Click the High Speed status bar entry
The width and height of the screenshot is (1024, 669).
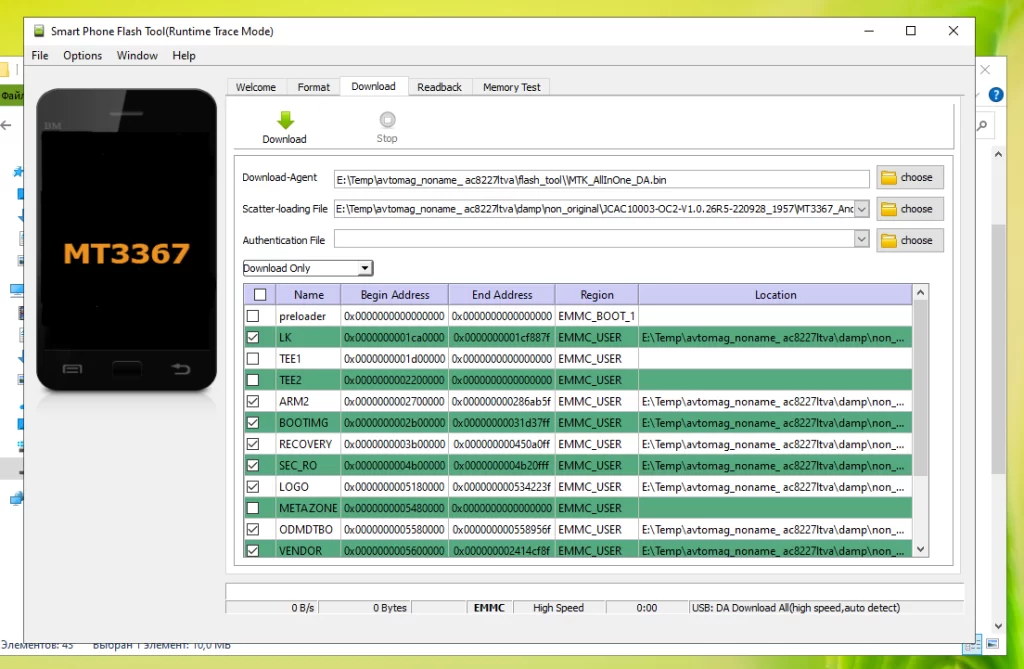point(558,608)
